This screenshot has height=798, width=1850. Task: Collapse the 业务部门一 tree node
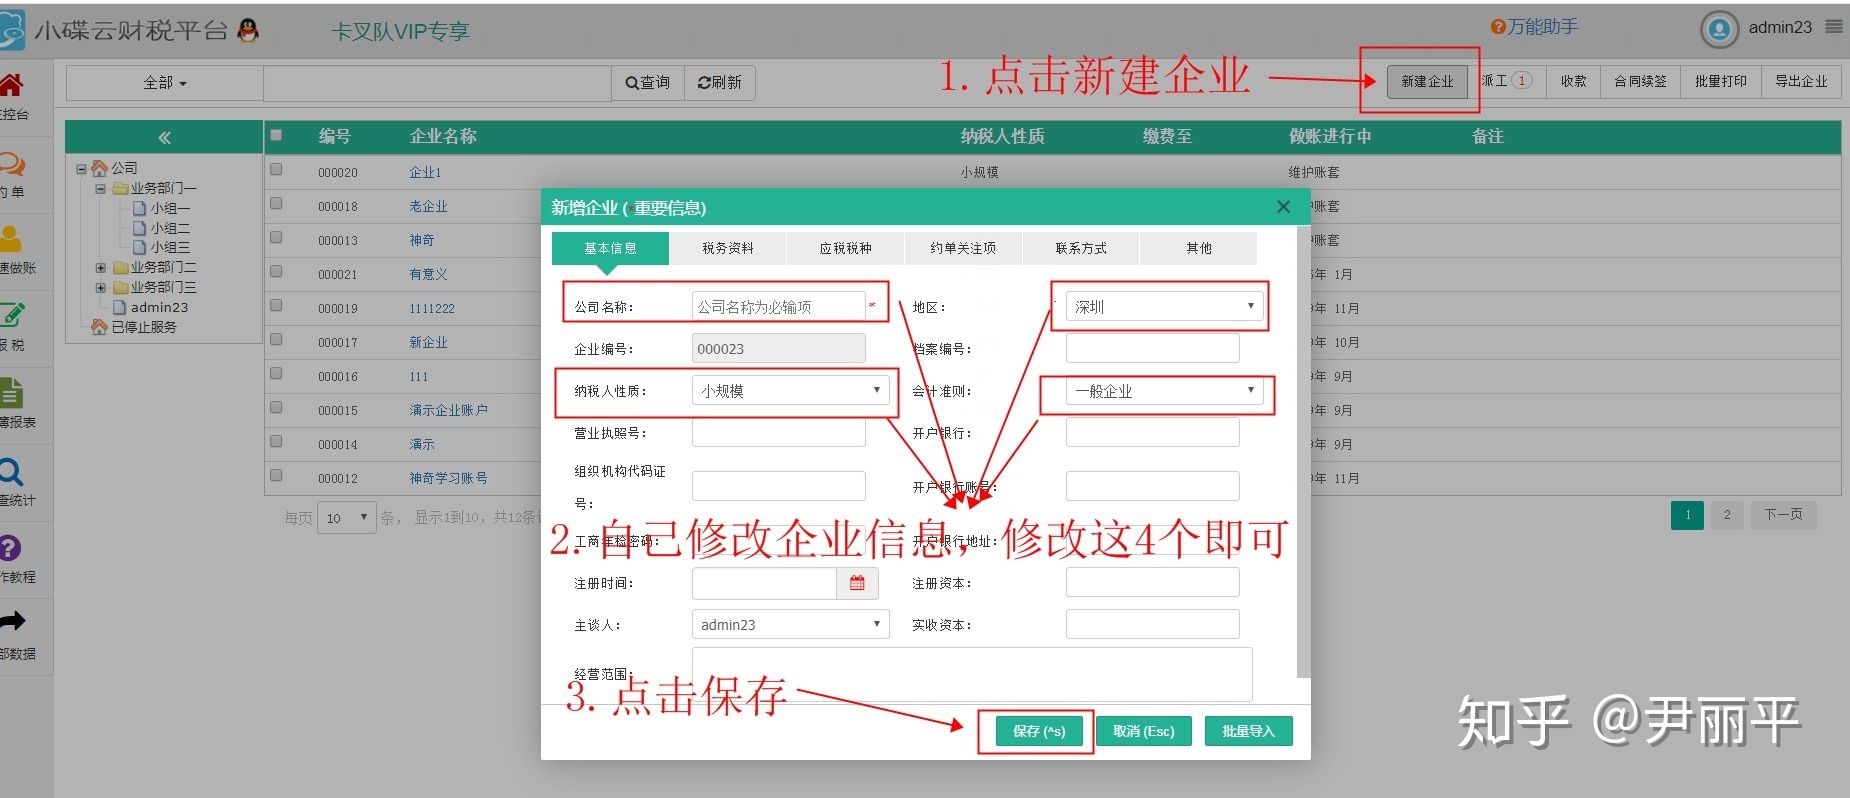[x=100, y=188]
